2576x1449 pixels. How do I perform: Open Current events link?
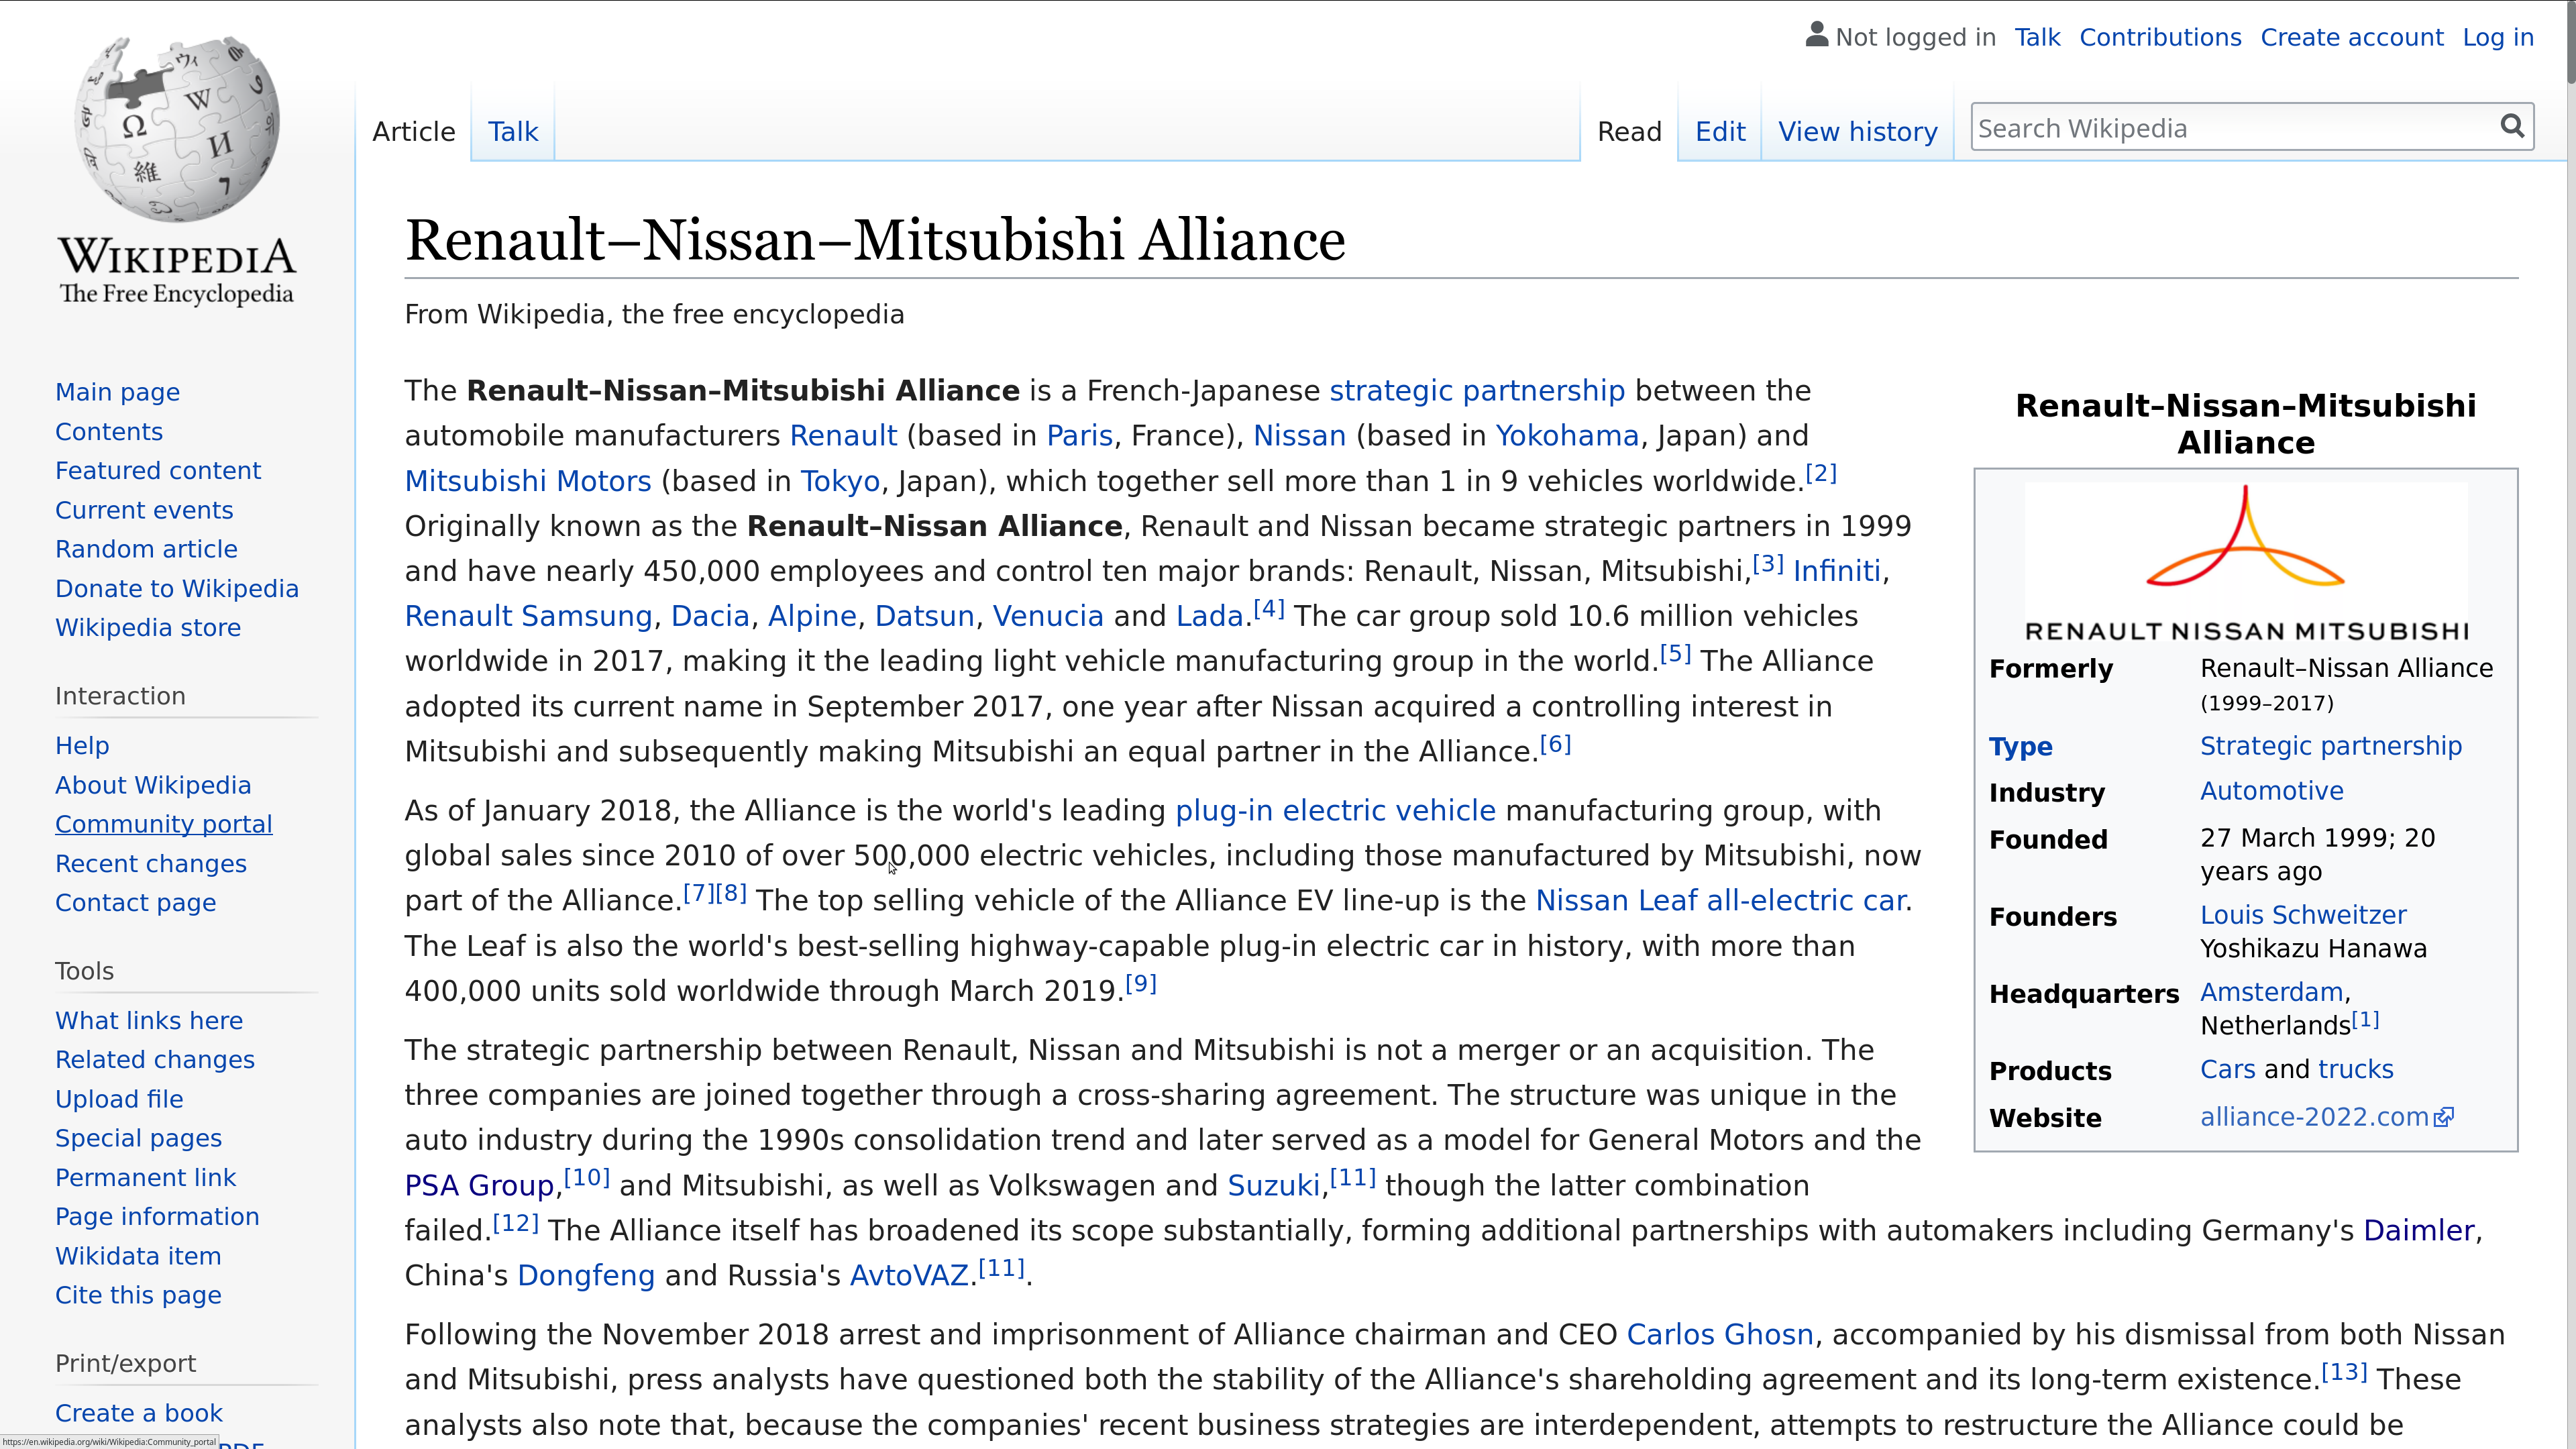coord(144,510)
